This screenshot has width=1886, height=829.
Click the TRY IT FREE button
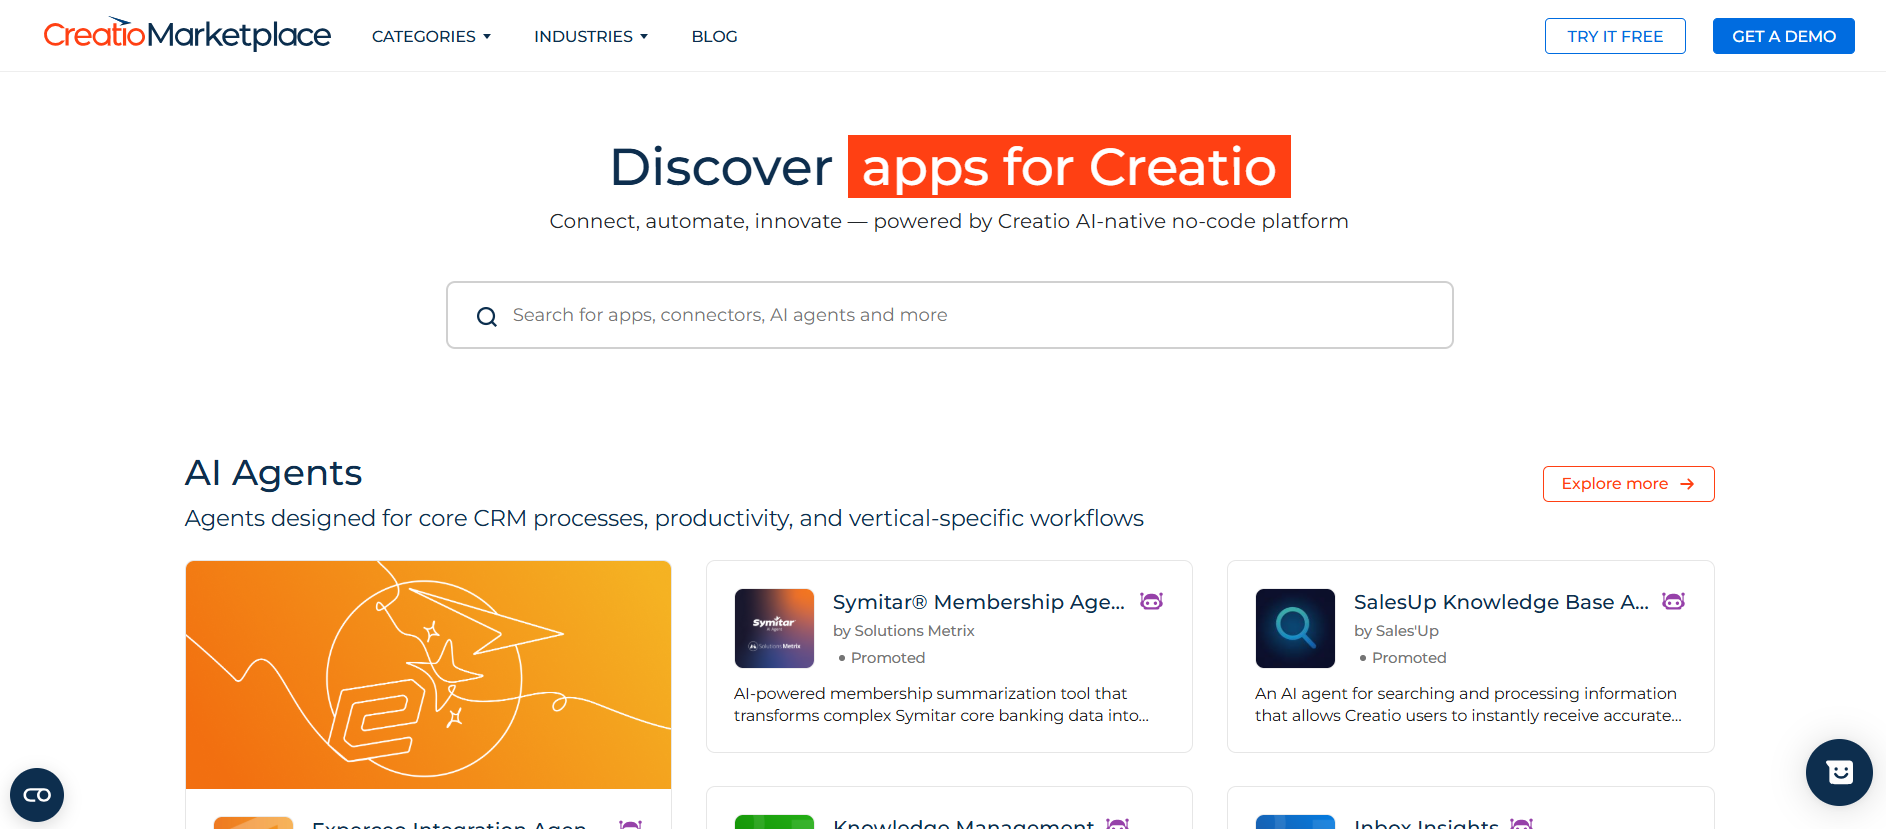(1615, 36)
